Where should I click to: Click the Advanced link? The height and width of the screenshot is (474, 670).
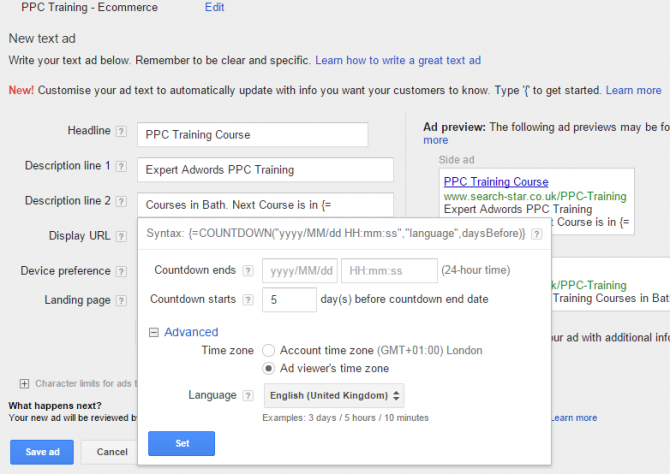191,332
